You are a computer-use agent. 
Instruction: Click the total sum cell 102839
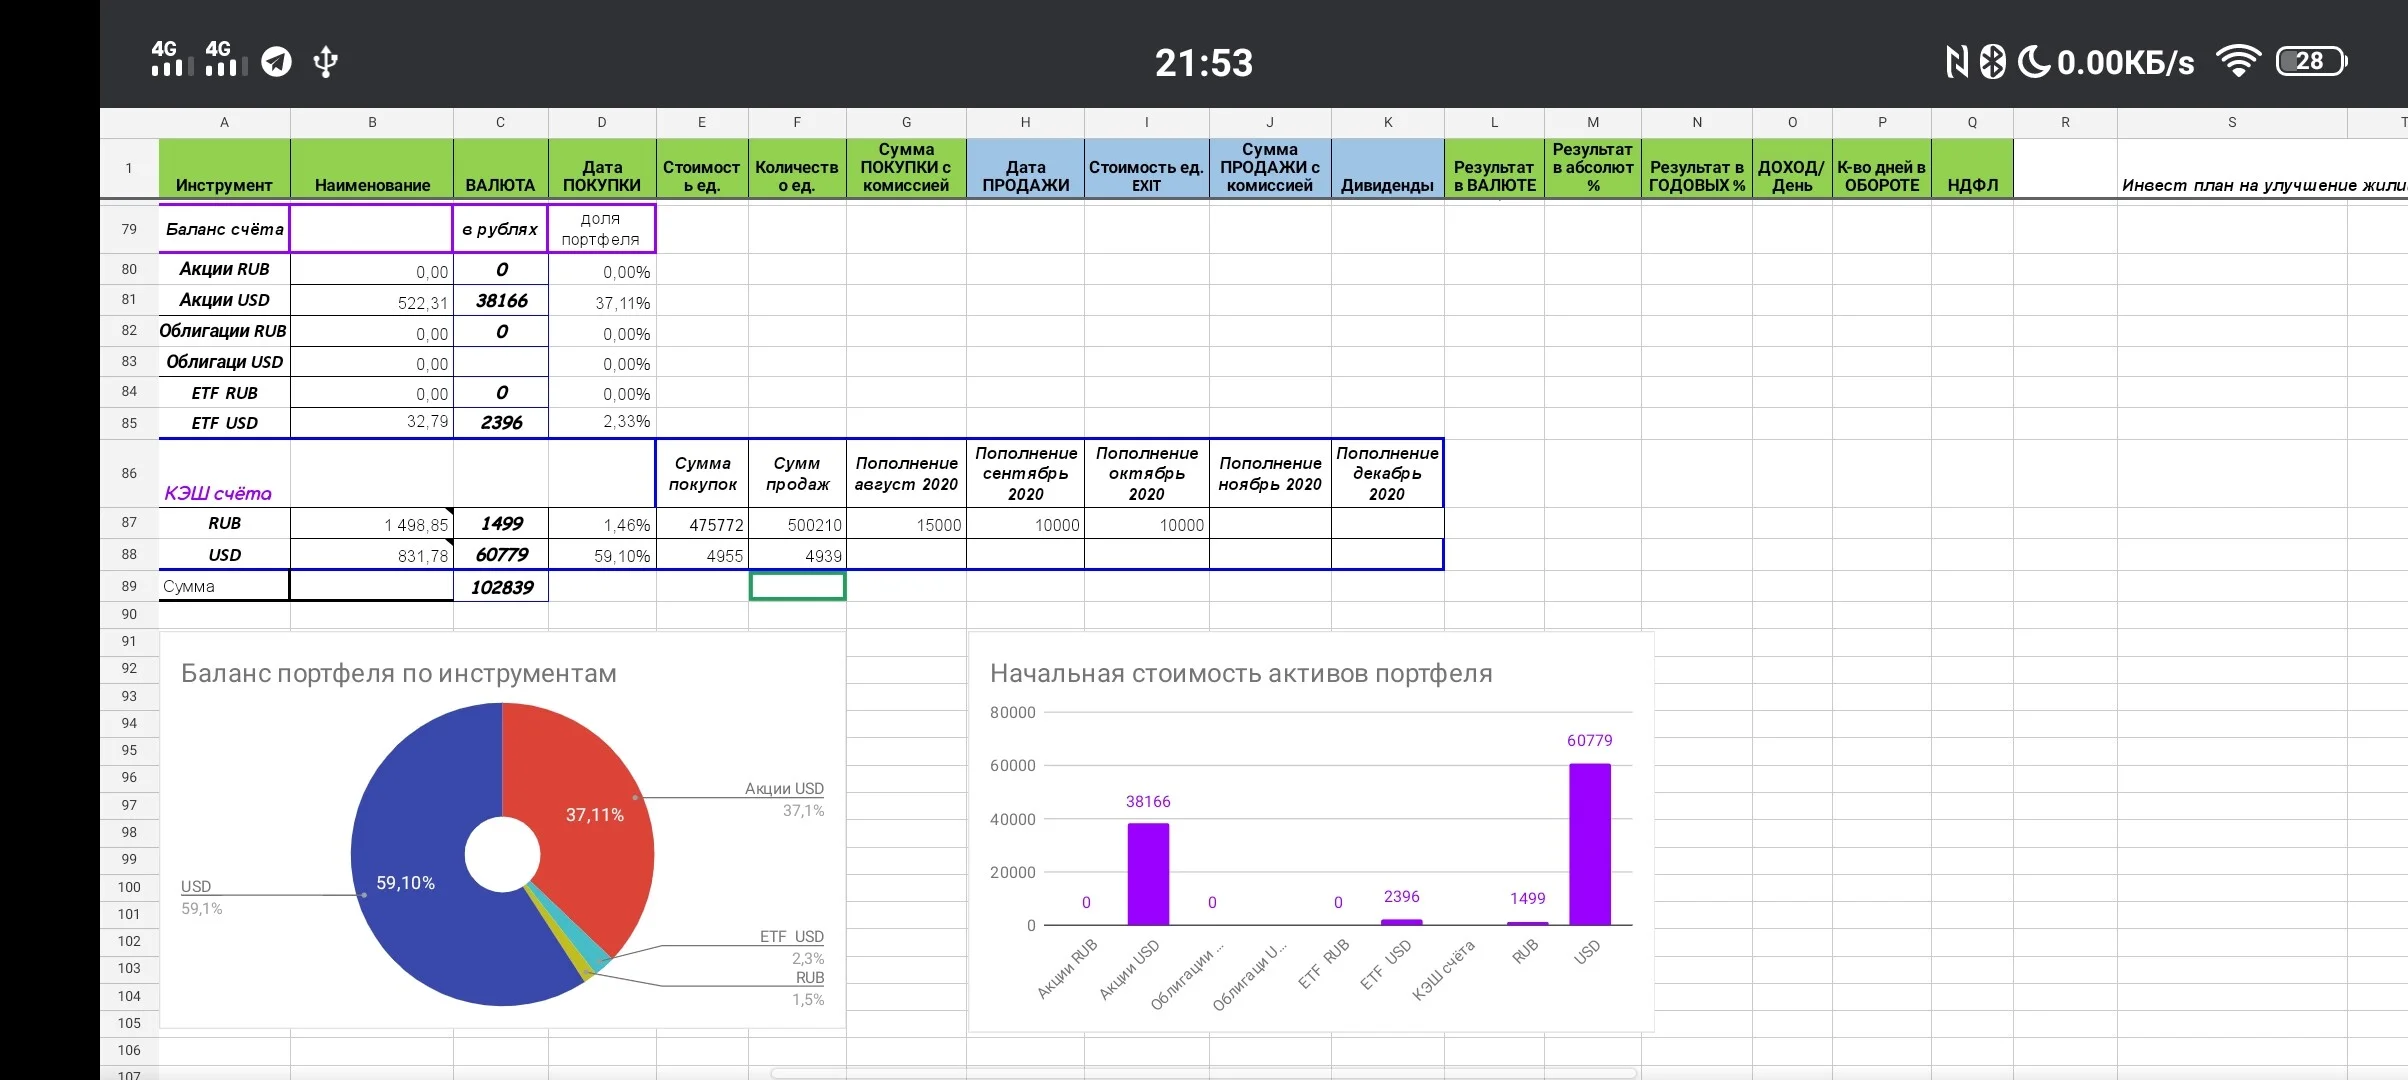tap(501, 587)
